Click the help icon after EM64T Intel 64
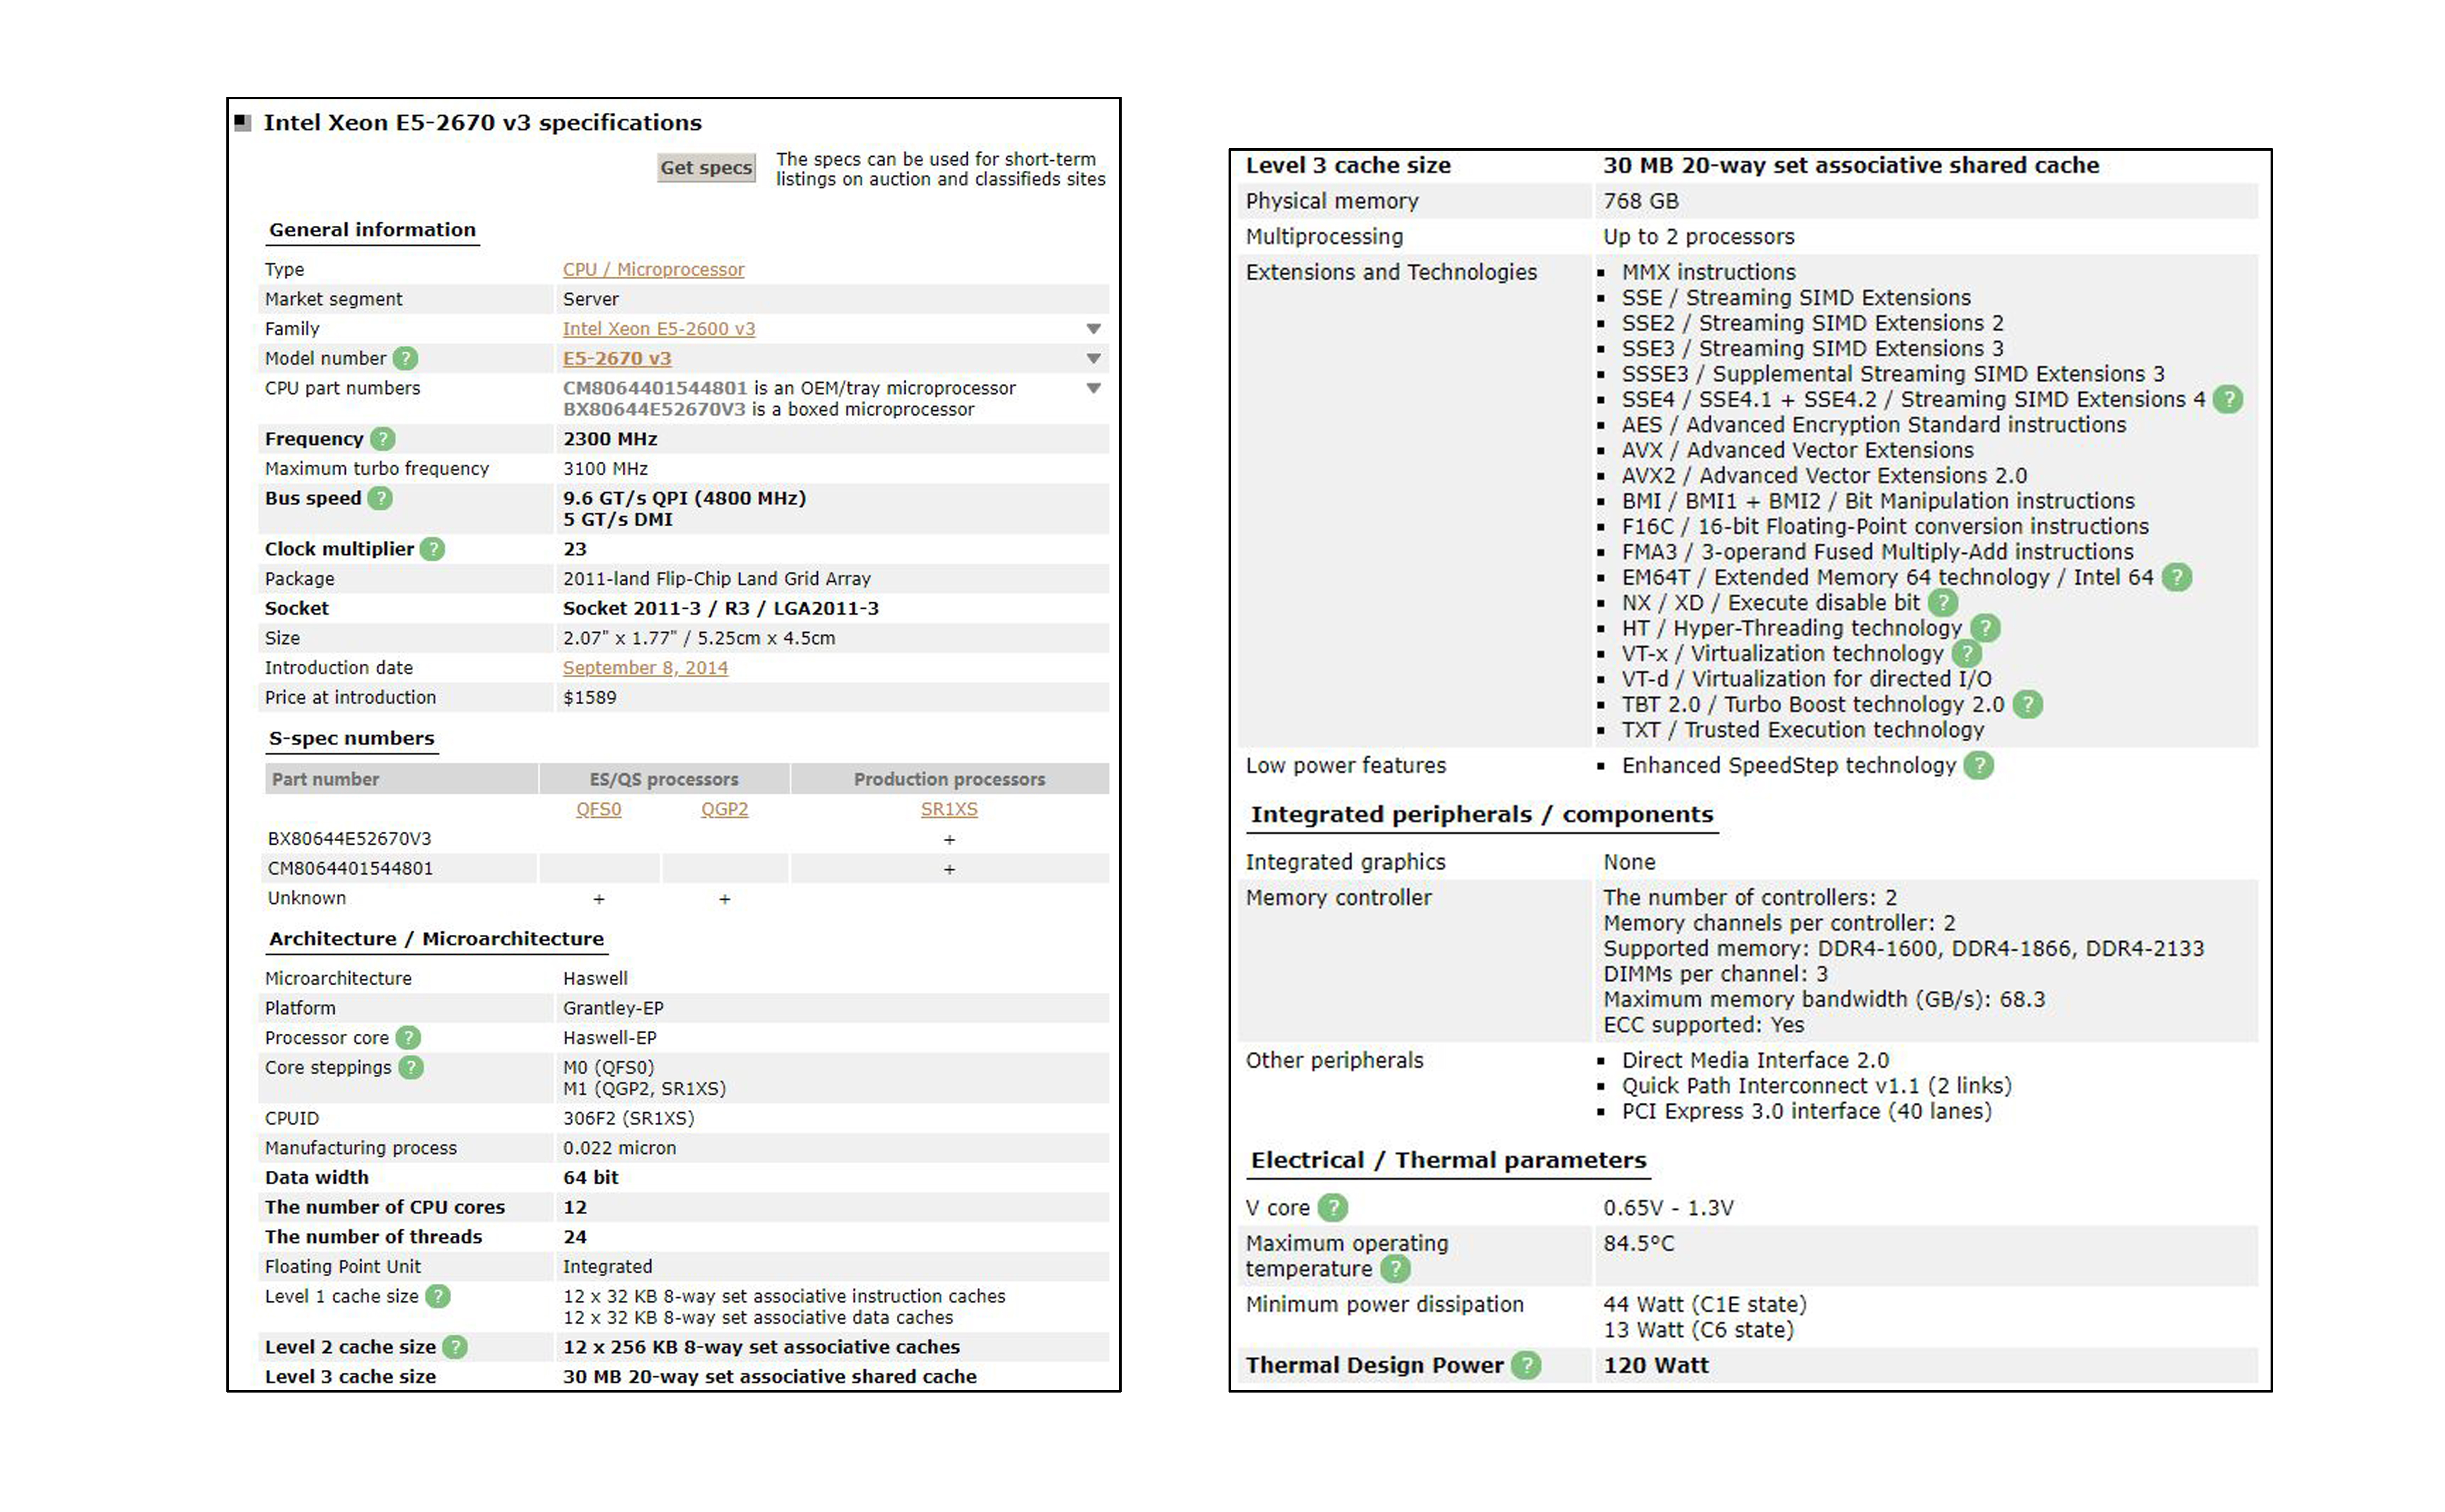The width and height of the screenshot is (2445, 1512). (2176, 577)
